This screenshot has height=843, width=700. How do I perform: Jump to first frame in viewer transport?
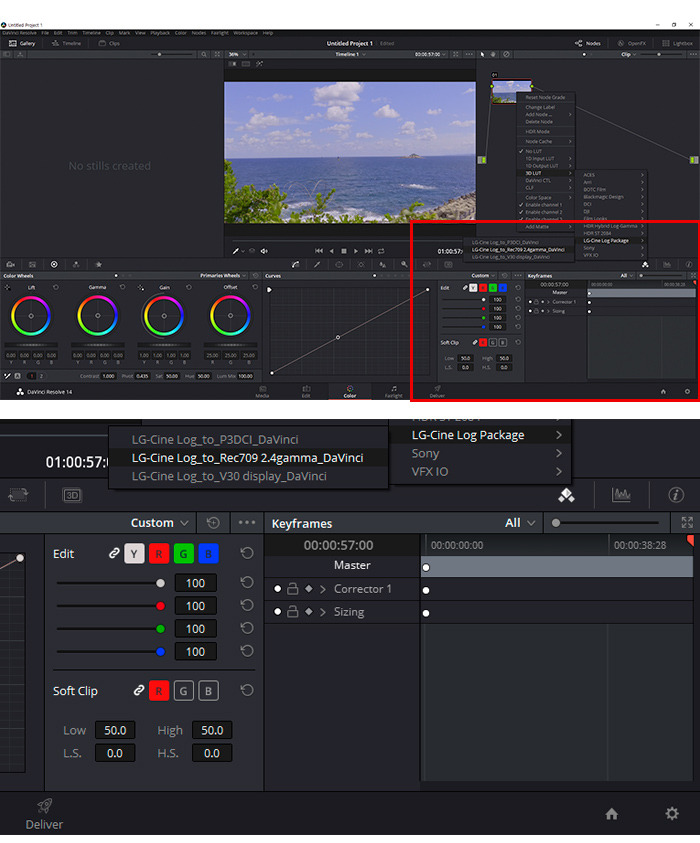pyautogui.click(x=319, y=251)
